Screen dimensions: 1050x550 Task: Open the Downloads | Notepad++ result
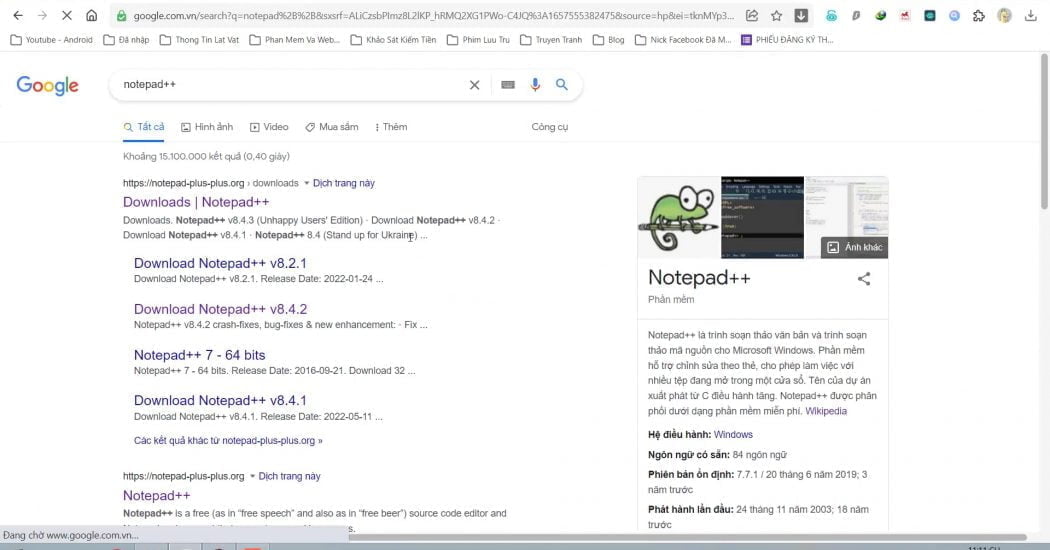point(196,202)
